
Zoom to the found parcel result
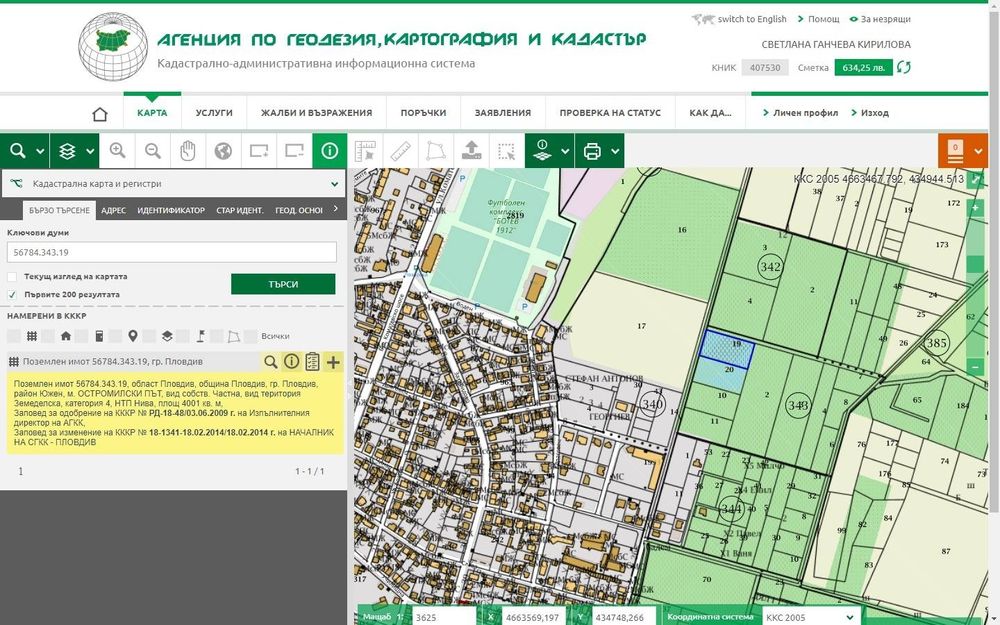tap(270, 362)
